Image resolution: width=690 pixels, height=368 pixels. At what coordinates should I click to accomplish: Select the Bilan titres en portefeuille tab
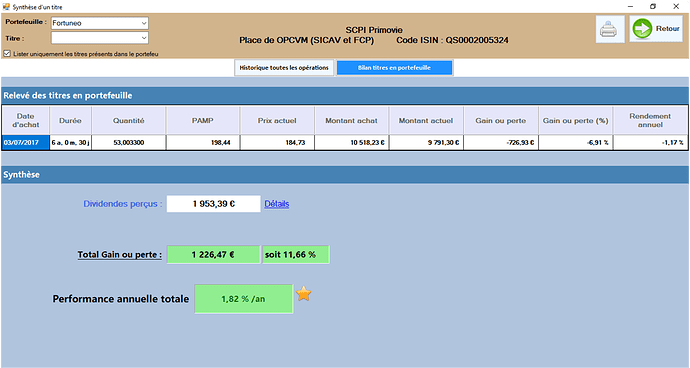pyautogui.click(x=394, y=68)
